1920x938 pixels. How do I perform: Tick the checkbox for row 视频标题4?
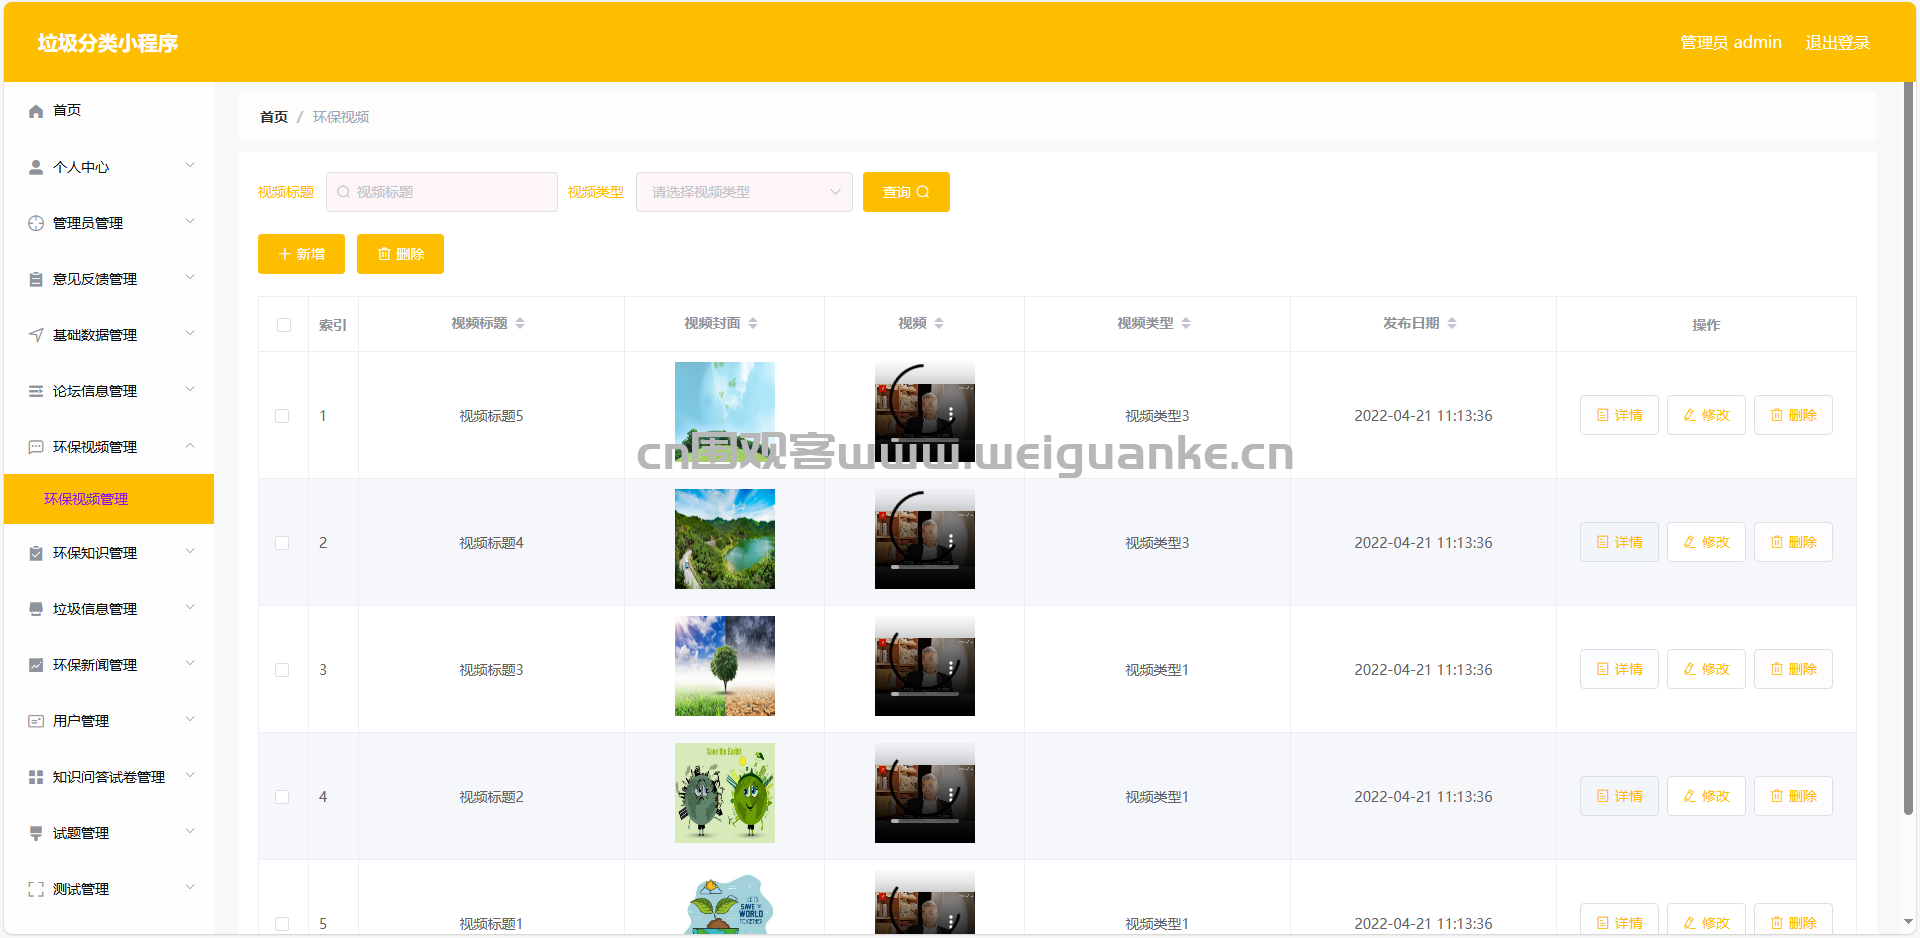click(282, 543)
